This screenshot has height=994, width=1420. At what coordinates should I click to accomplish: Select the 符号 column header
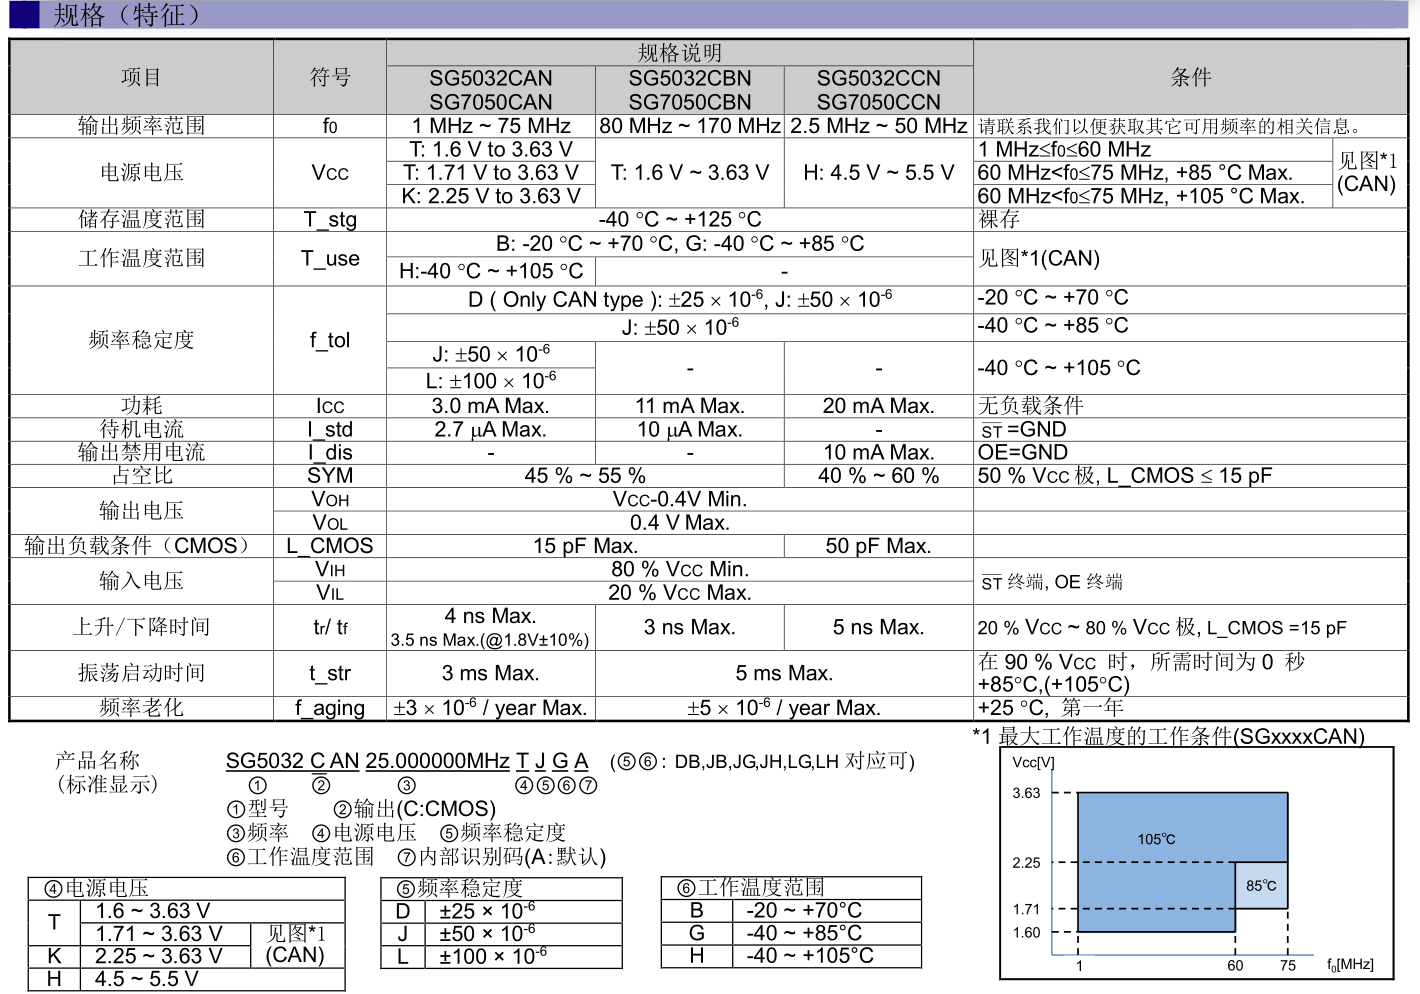(x=330, y=77)
